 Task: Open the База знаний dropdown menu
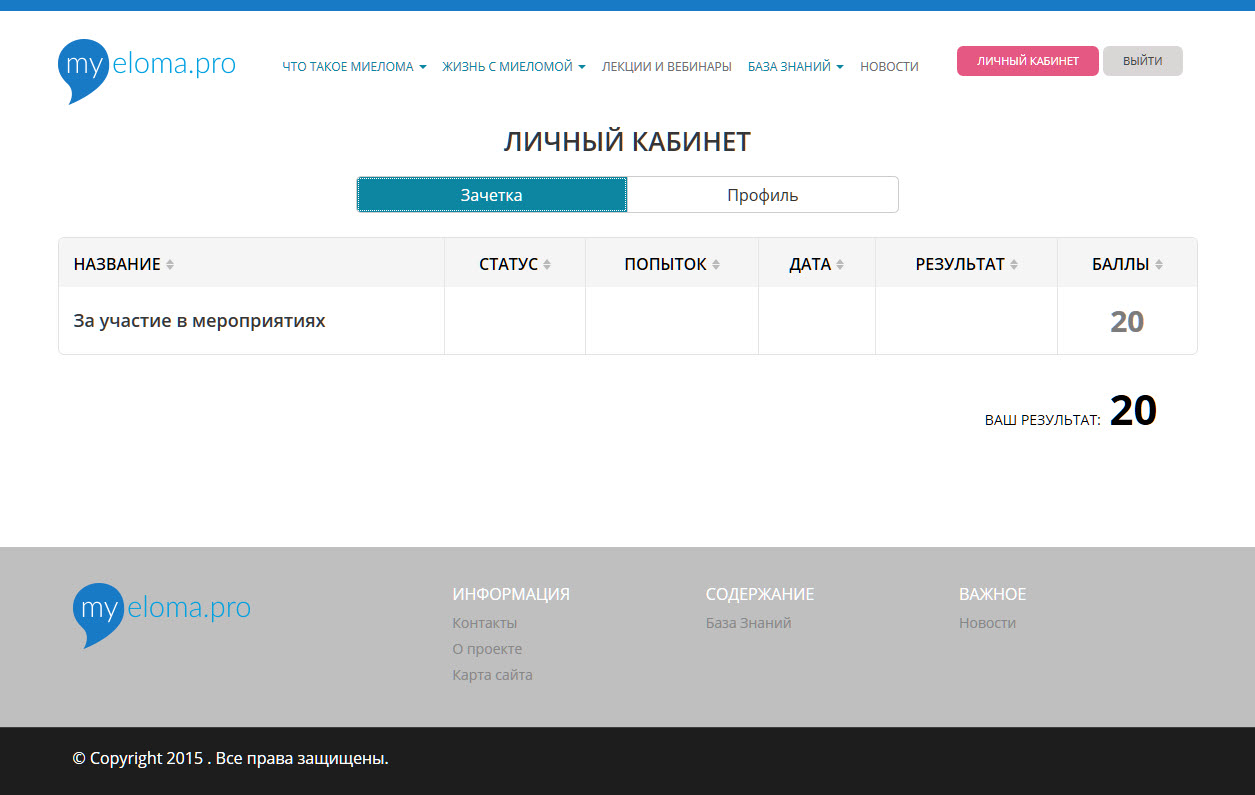(795, 67)
